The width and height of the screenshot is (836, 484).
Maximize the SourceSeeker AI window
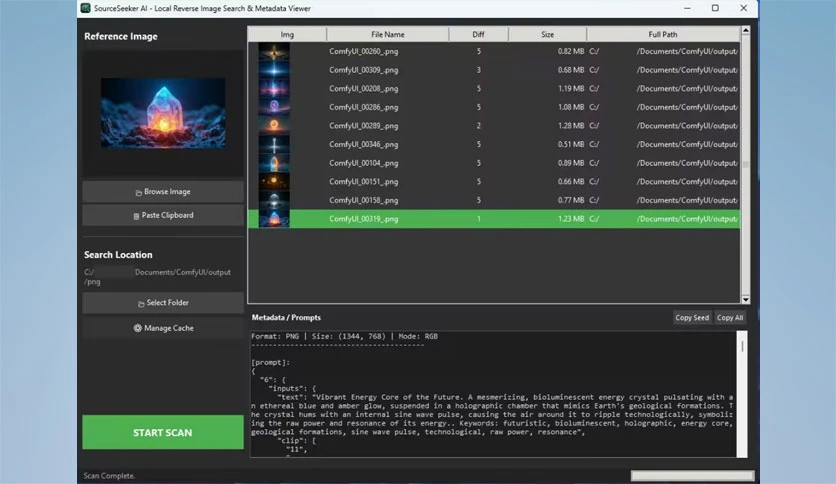click(x=715, y=8)
